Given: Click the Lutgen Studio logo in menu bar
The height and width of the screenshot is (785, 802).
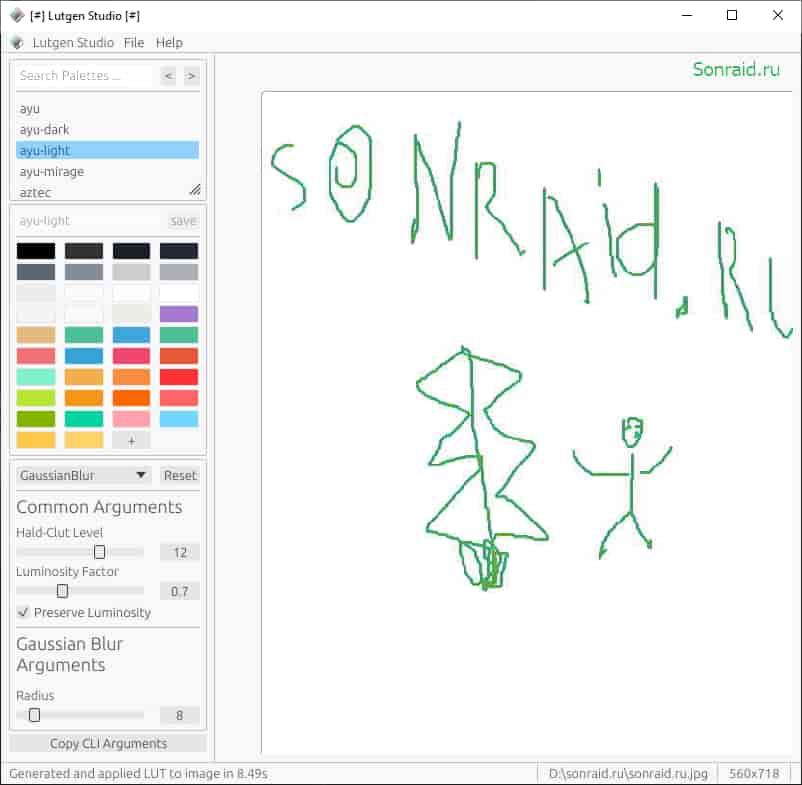Looking at the screenshot, I should (x=17, y=42).
